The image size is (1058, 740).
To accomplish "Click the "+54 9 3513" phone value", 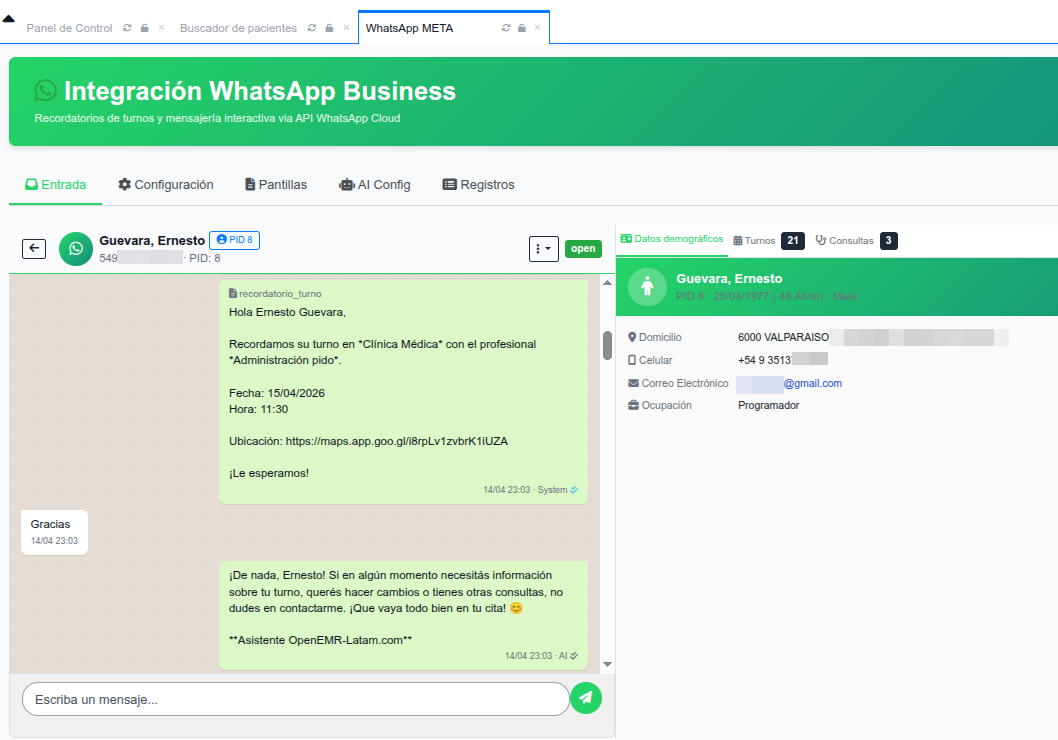I will (x=764, y=360).
